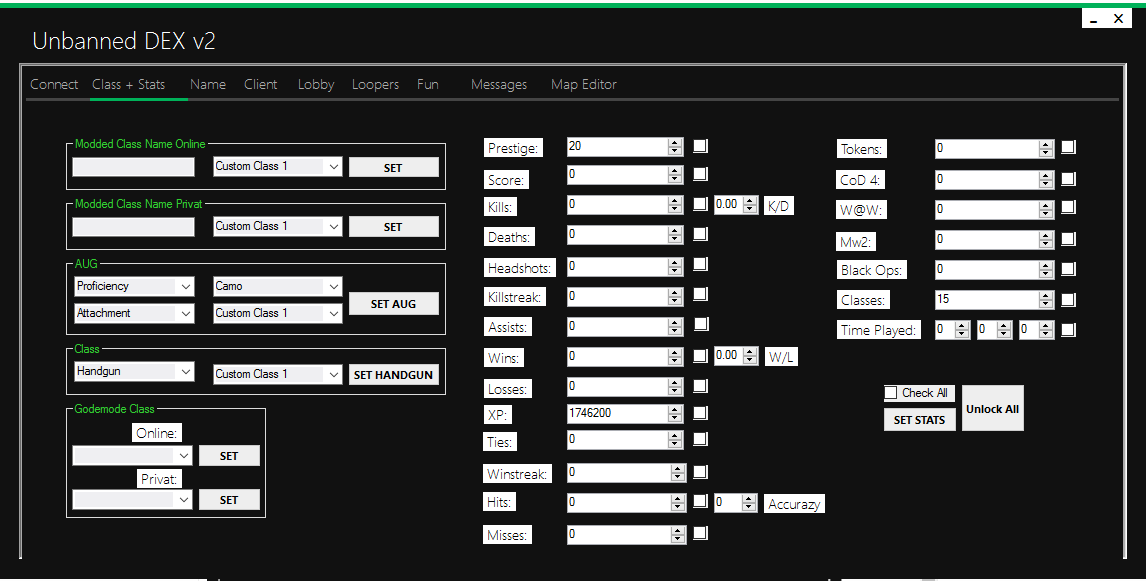Decrease the Classes value with down arrow
1146x581 pixels.
[1046, 303]
